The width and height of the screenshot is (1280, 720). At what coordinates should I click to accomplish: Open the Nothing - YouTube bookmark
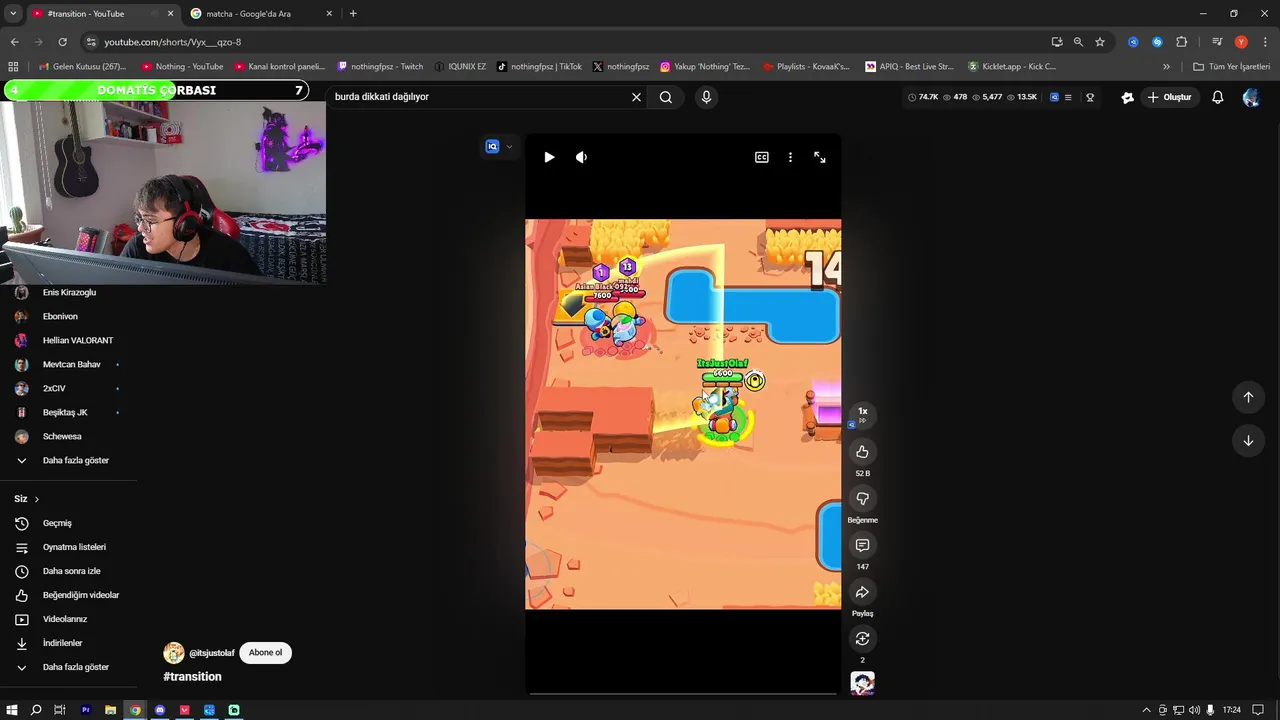tap(183, 67)
